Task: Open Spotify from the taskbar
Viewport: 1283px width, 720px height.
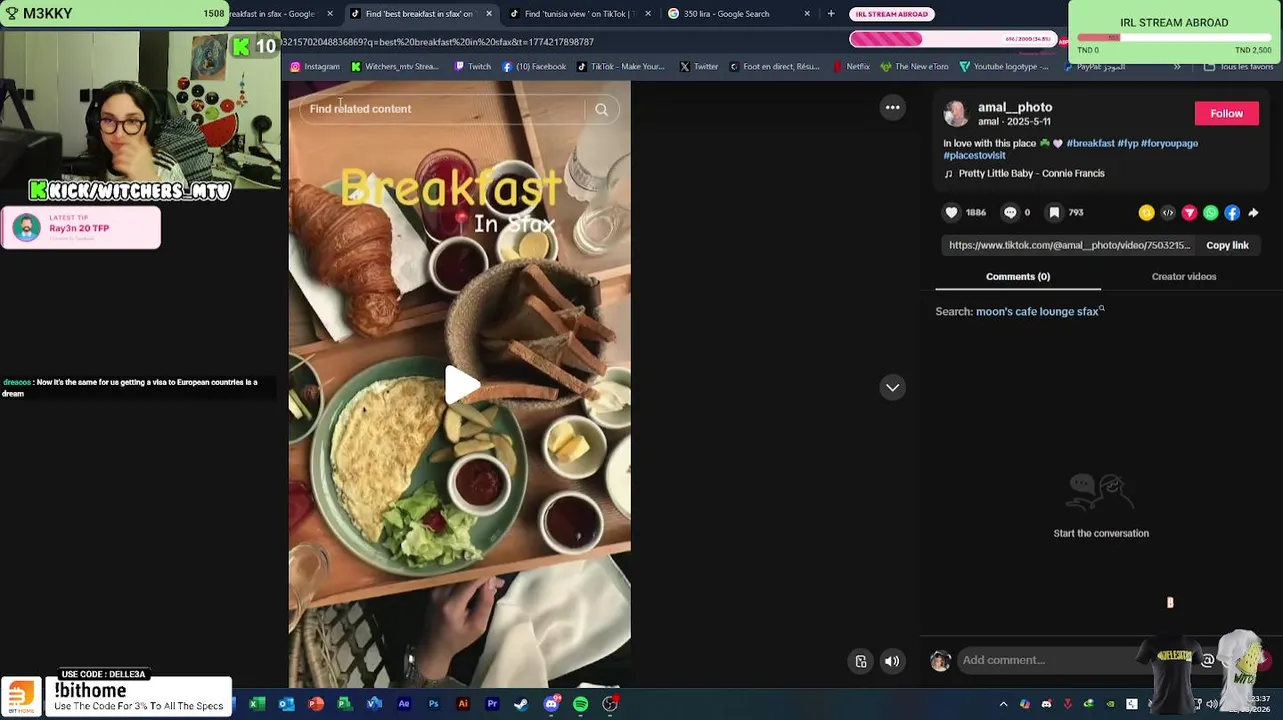Action: point(580,704)
